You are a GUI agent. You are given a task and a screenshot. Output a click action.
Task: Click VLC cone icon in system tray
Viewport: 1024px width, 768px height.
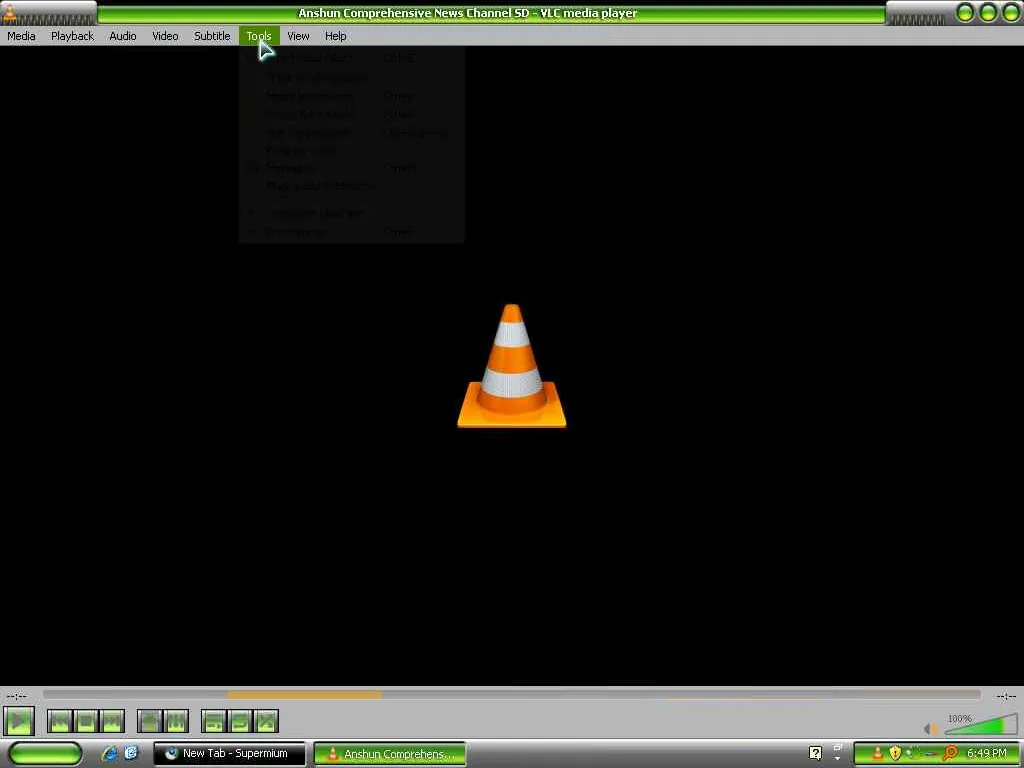tap(878, 753)
